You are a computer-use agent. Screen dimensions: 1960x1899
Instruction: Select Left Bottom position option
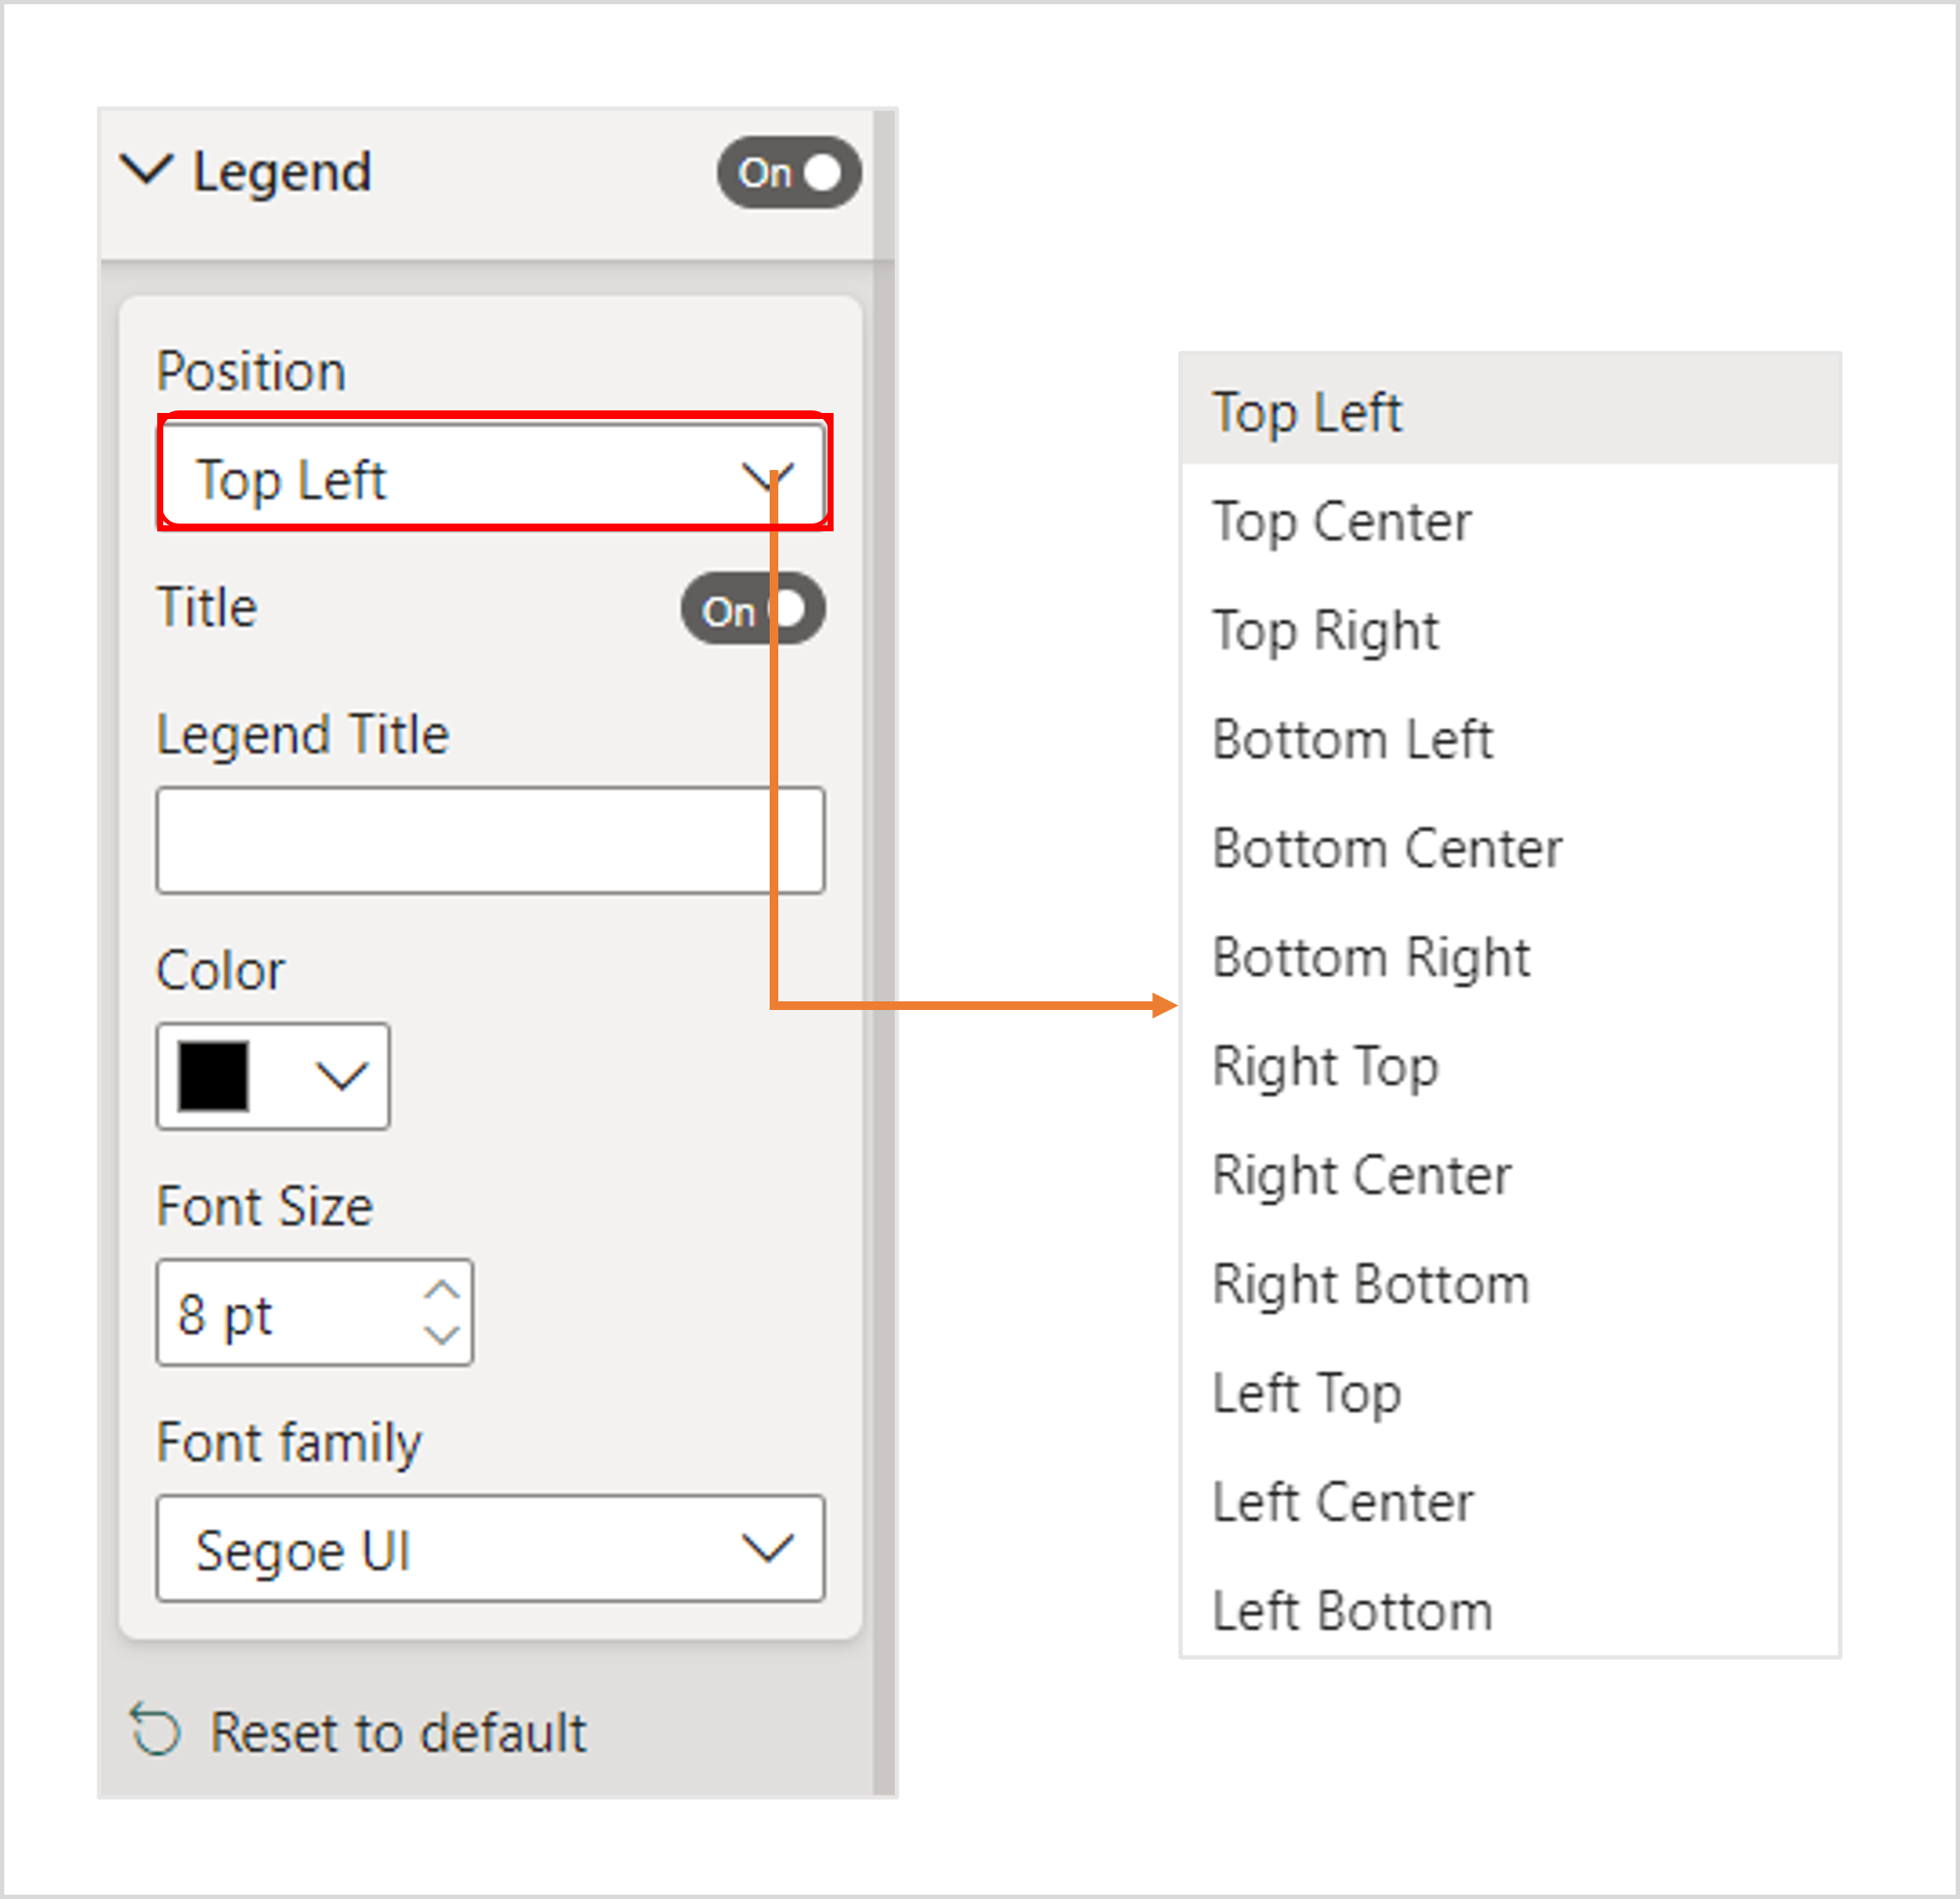click(1352, 1612)
